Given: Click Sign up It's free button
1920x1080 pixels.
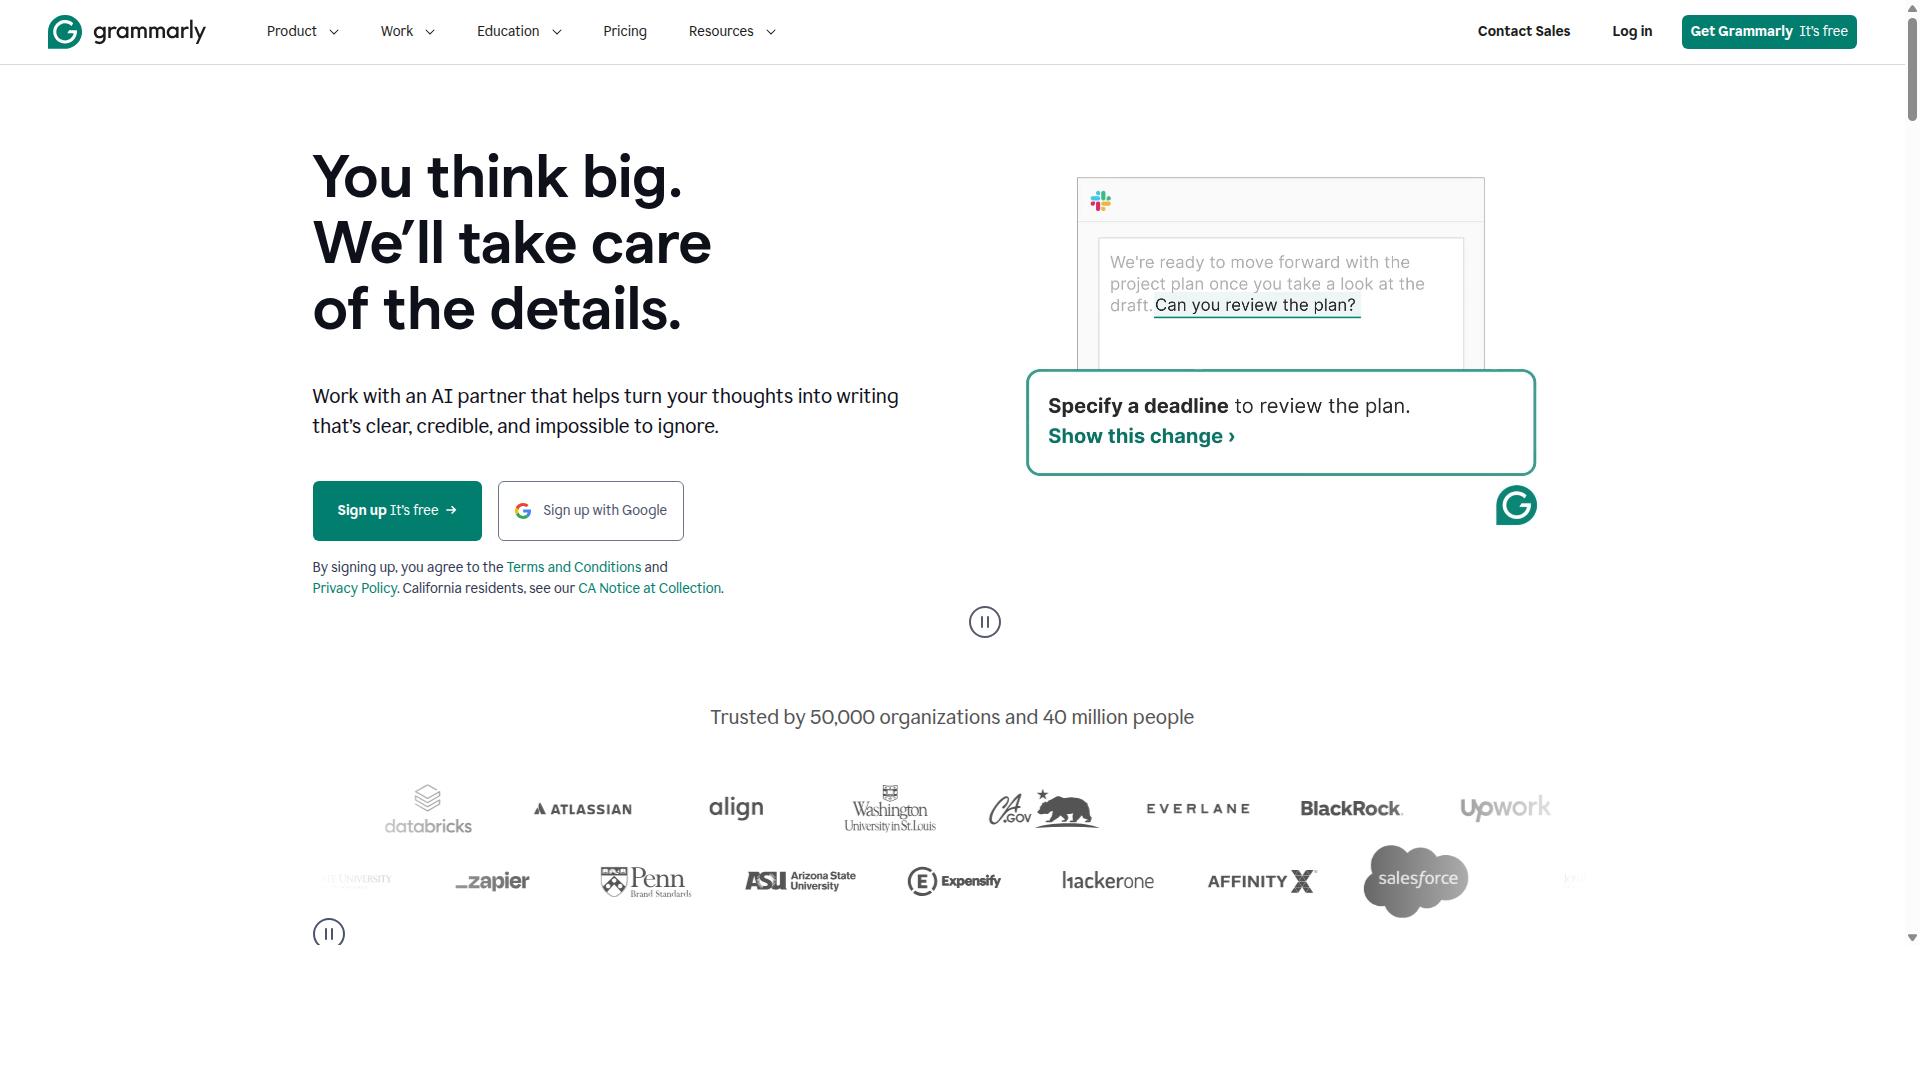Looking at the screenshot, I should tap(397, 511).
